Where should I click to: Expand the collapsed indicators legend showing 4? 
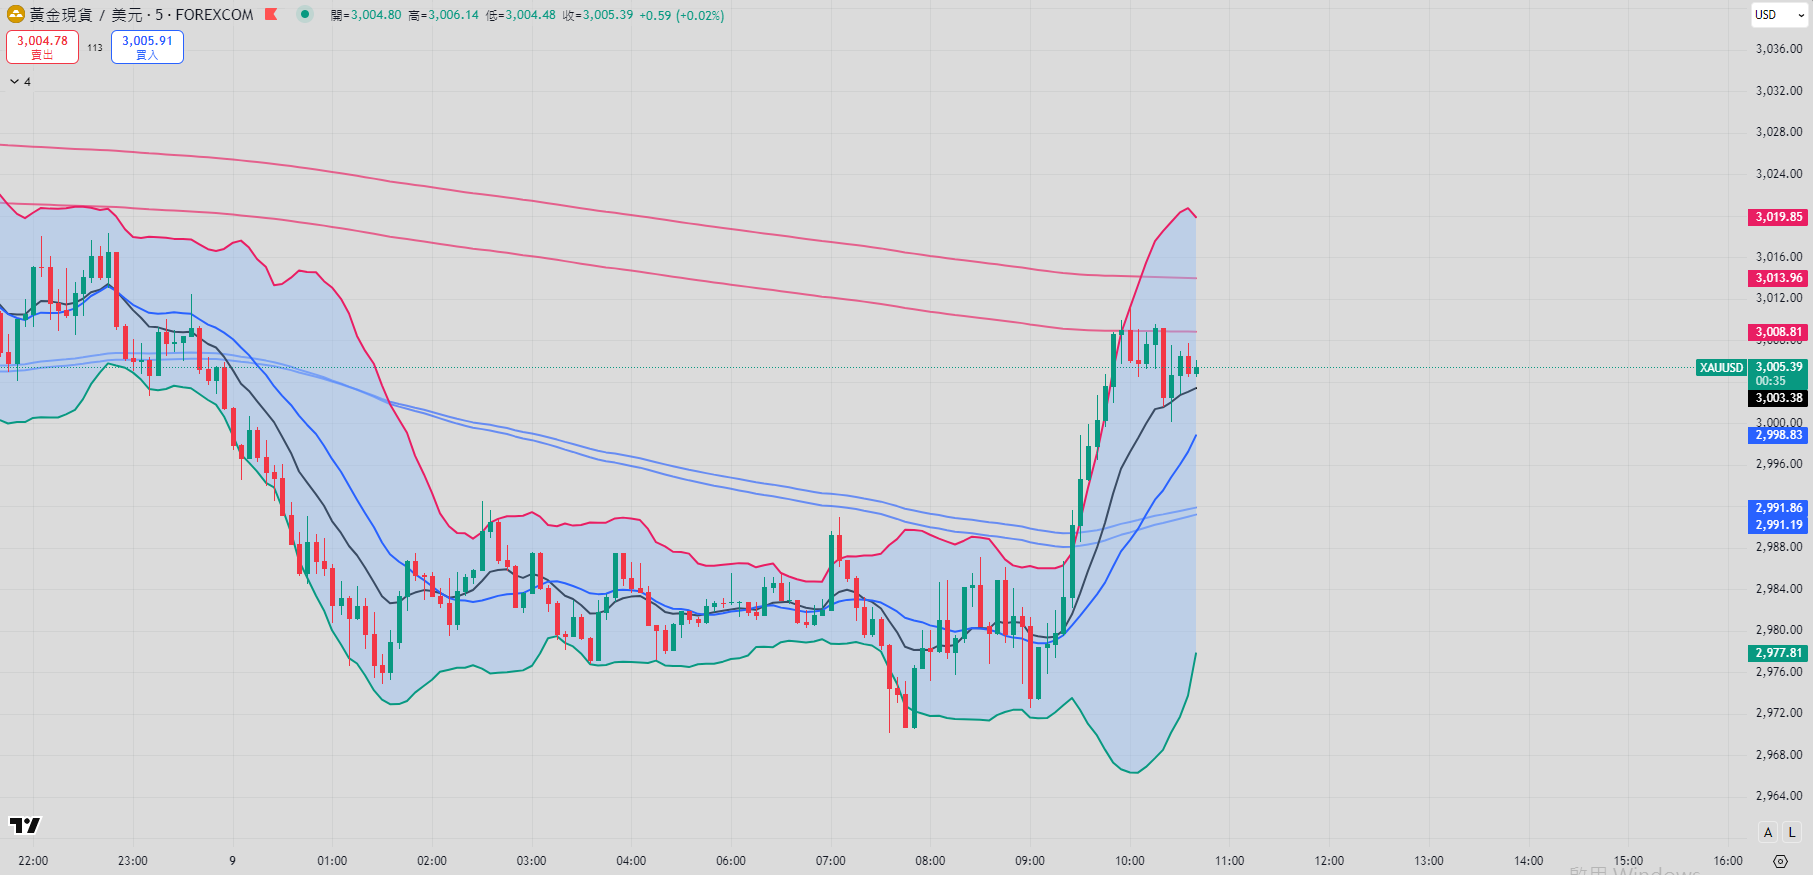click(x=20, y=82)
